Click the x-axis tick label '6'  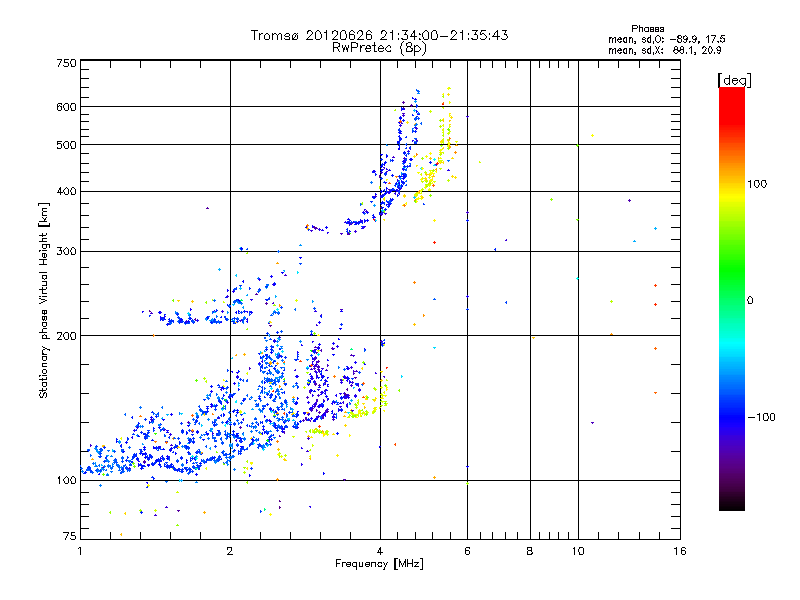pos(467,551)
